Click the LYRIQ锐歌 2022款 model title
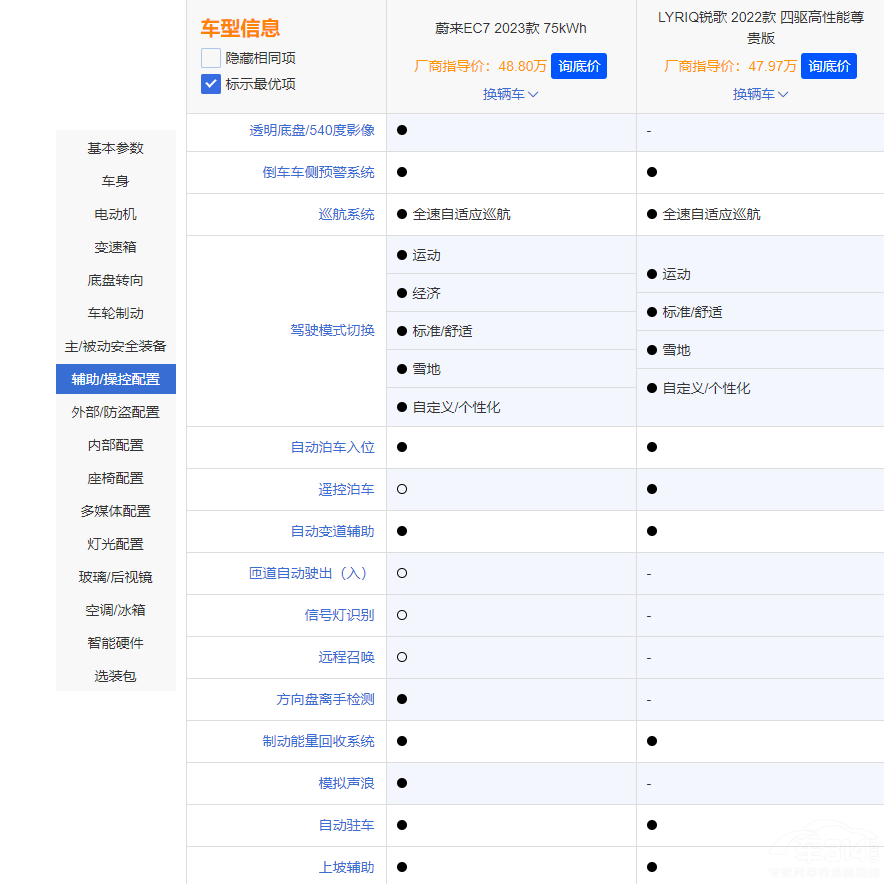Screen dimensions: 884x884 761,28
